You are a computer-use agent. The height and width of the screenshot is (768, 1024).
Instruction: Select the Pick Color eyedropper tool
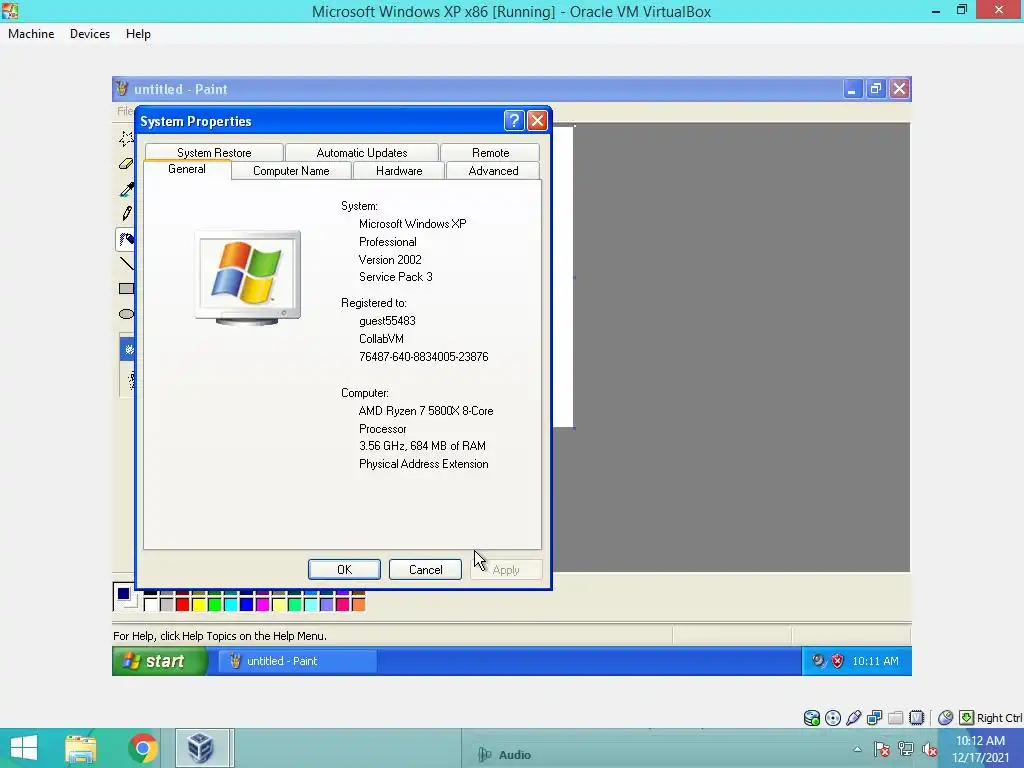(127, 189)
